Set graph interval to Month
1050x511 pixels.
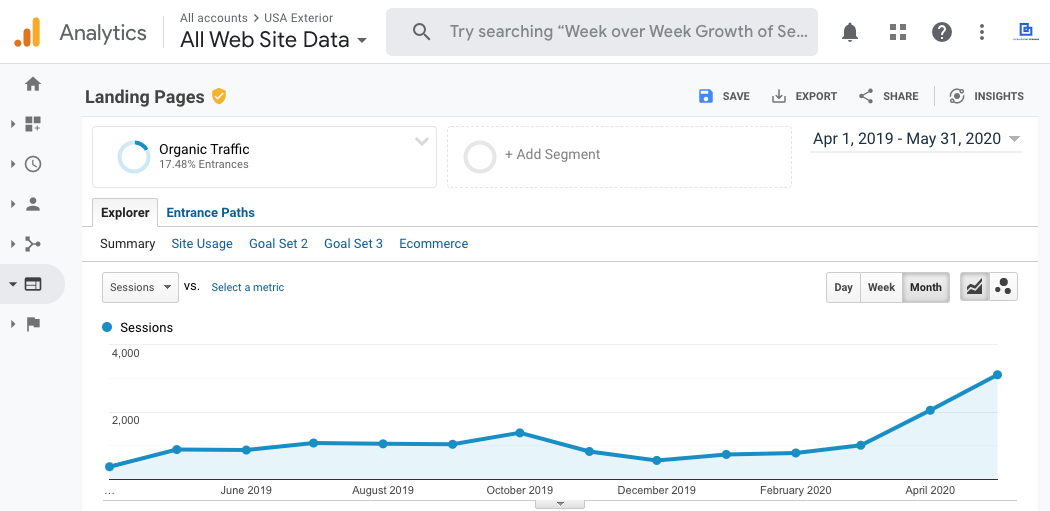[925, 287]
